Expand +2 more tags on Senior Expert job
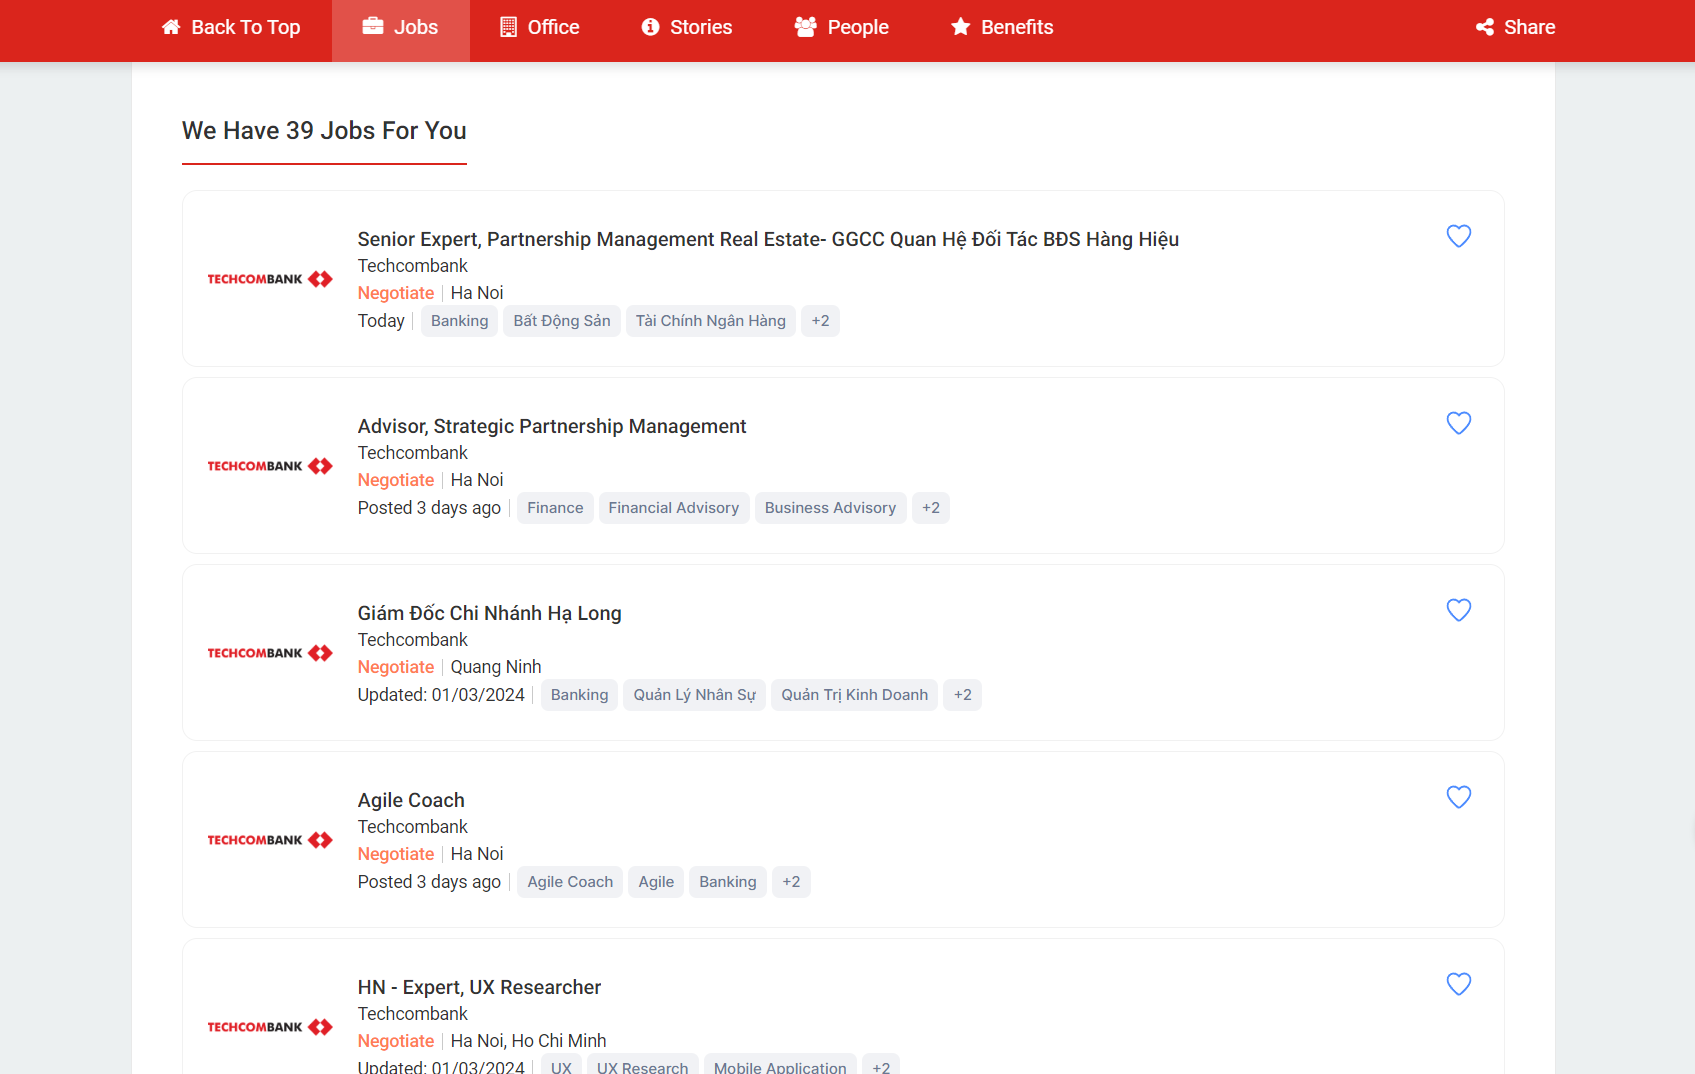 point(821,321)
